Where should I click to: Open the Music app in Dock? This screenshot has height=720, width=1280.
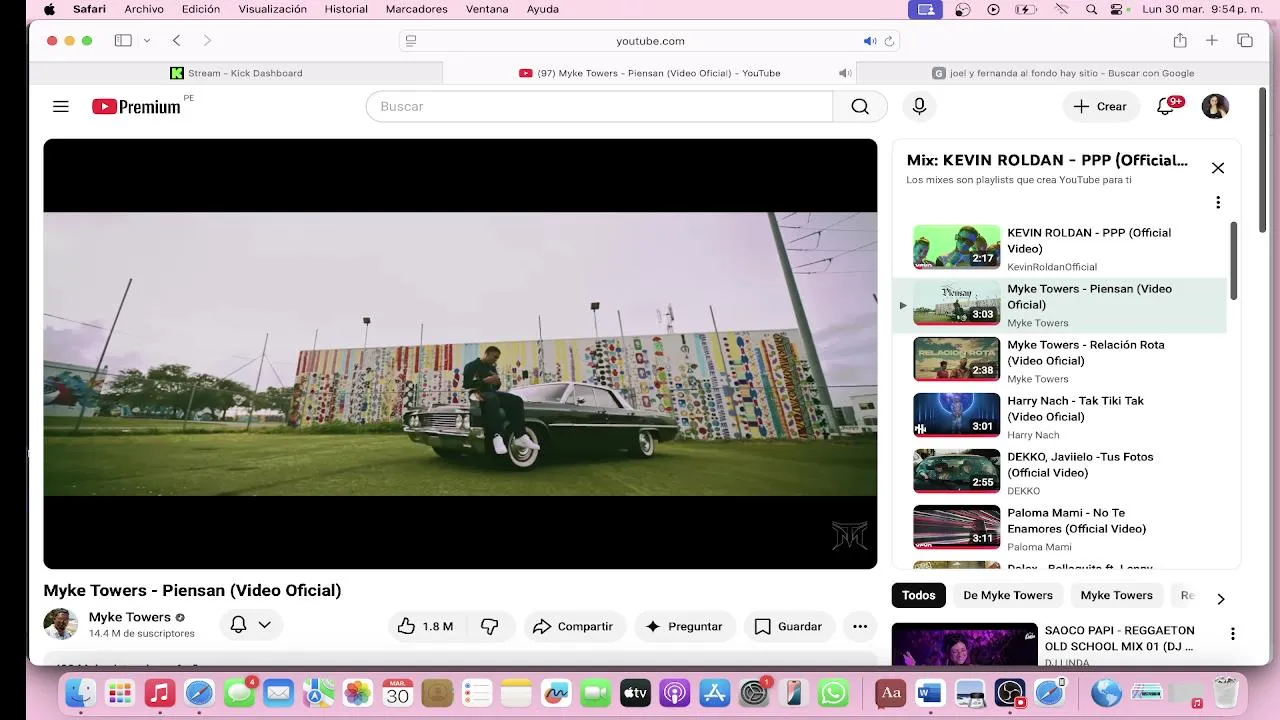(x=159, y=693)
